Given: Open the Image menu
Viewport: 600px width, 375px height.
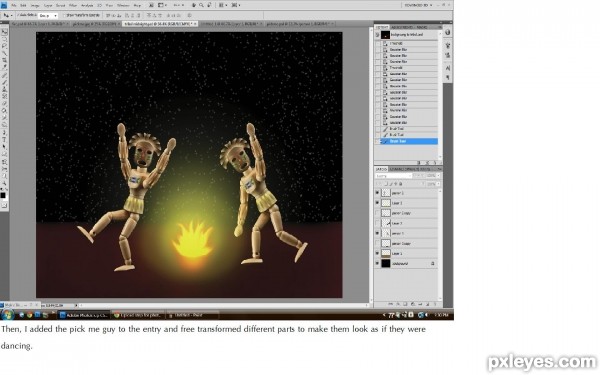Looking at the screenshot, I should pos(35,5).
